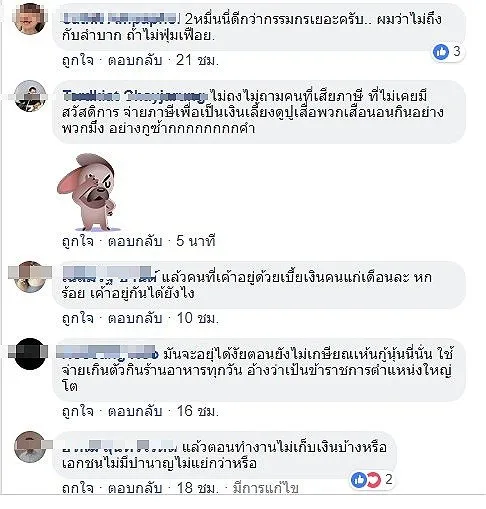Click the 16 ชม. timestamp link
This screenshot has width=486, height=509.
tap(197, 411)
